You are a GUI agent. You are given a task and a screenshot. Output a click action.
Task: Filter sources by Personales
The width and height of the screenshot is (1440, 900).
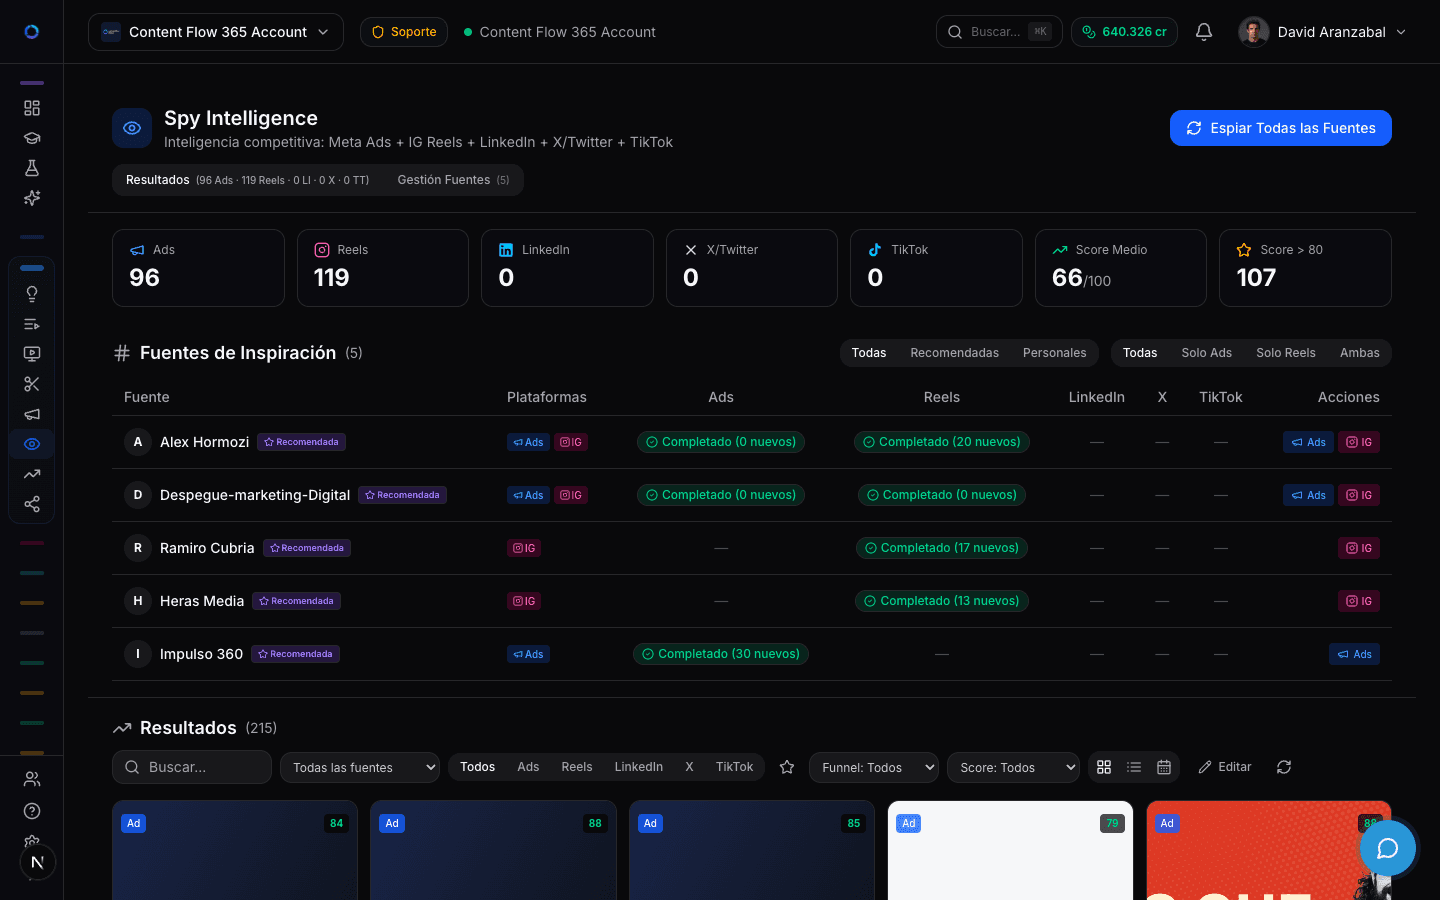coord(1054,353)
